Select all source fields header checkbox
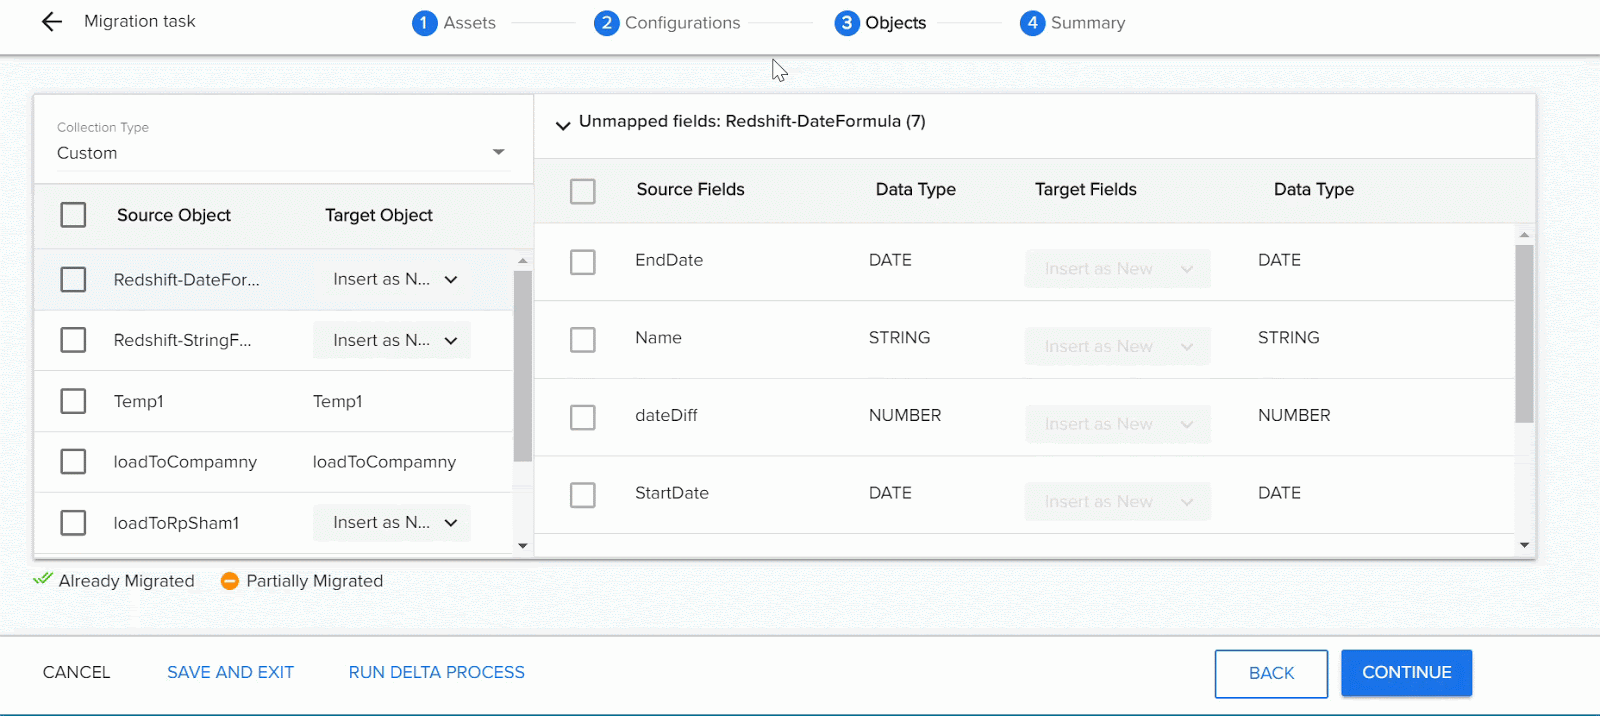The image size is (1600, 716). point(582,191)
